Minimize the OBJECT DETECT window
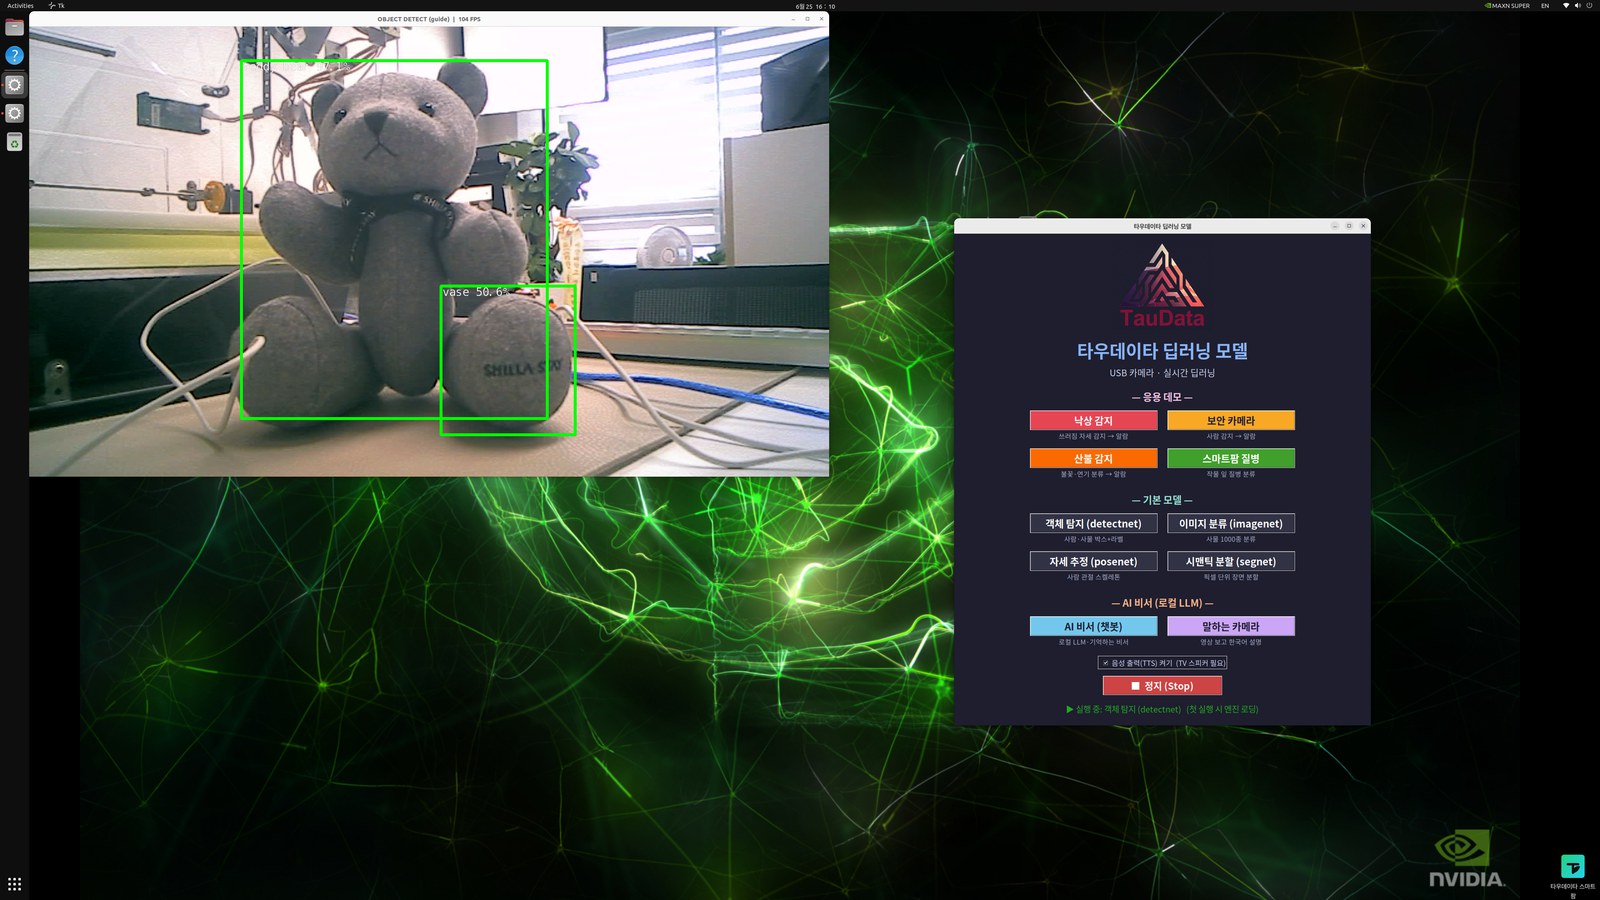 point(794,18)
